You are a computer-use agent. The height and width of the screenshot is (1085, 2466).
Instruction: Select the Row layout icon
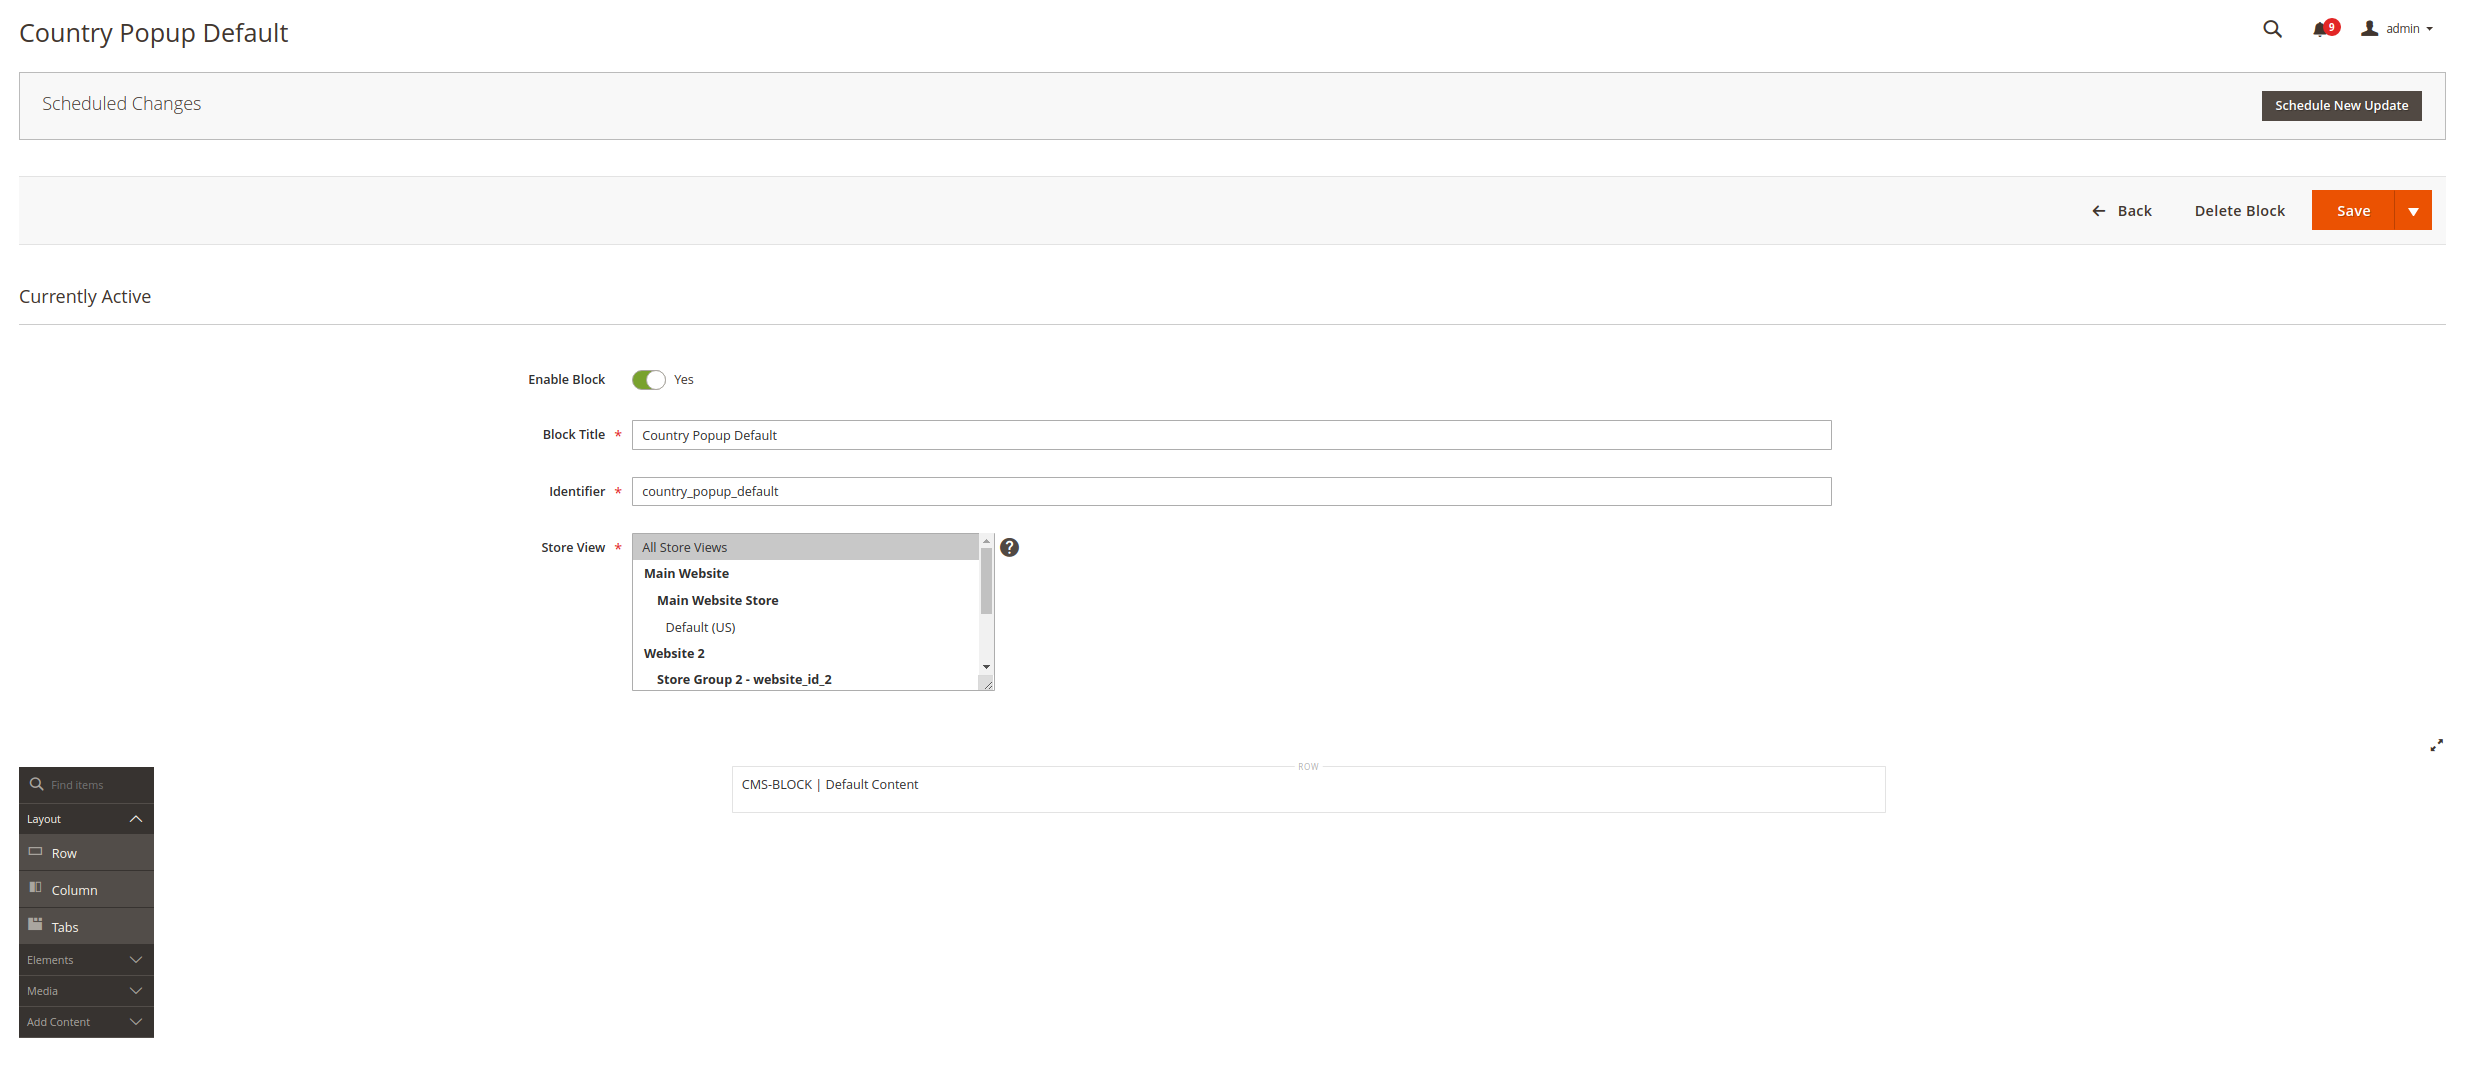click(x=36, y=852)
